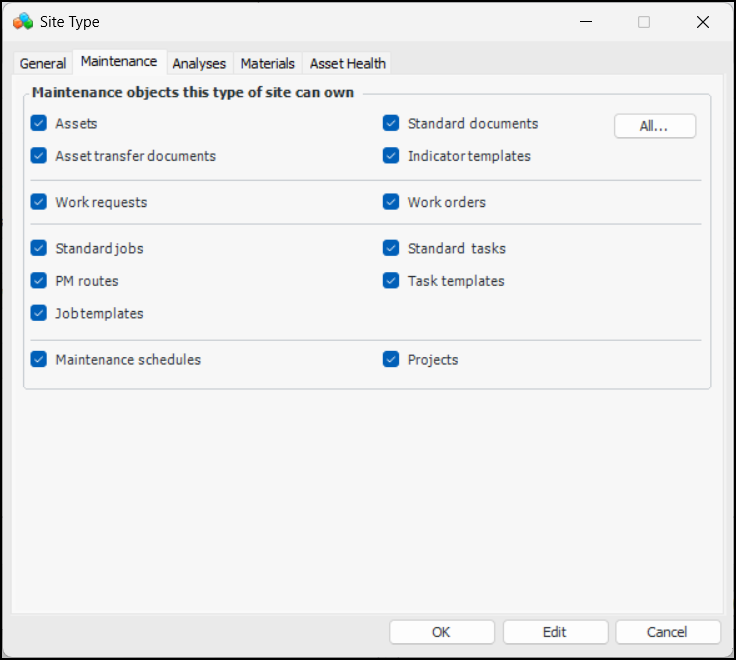This screenshot has width=736, height=660.
Task: Uncheck Standard tasks option
Action: coord(392,248)
